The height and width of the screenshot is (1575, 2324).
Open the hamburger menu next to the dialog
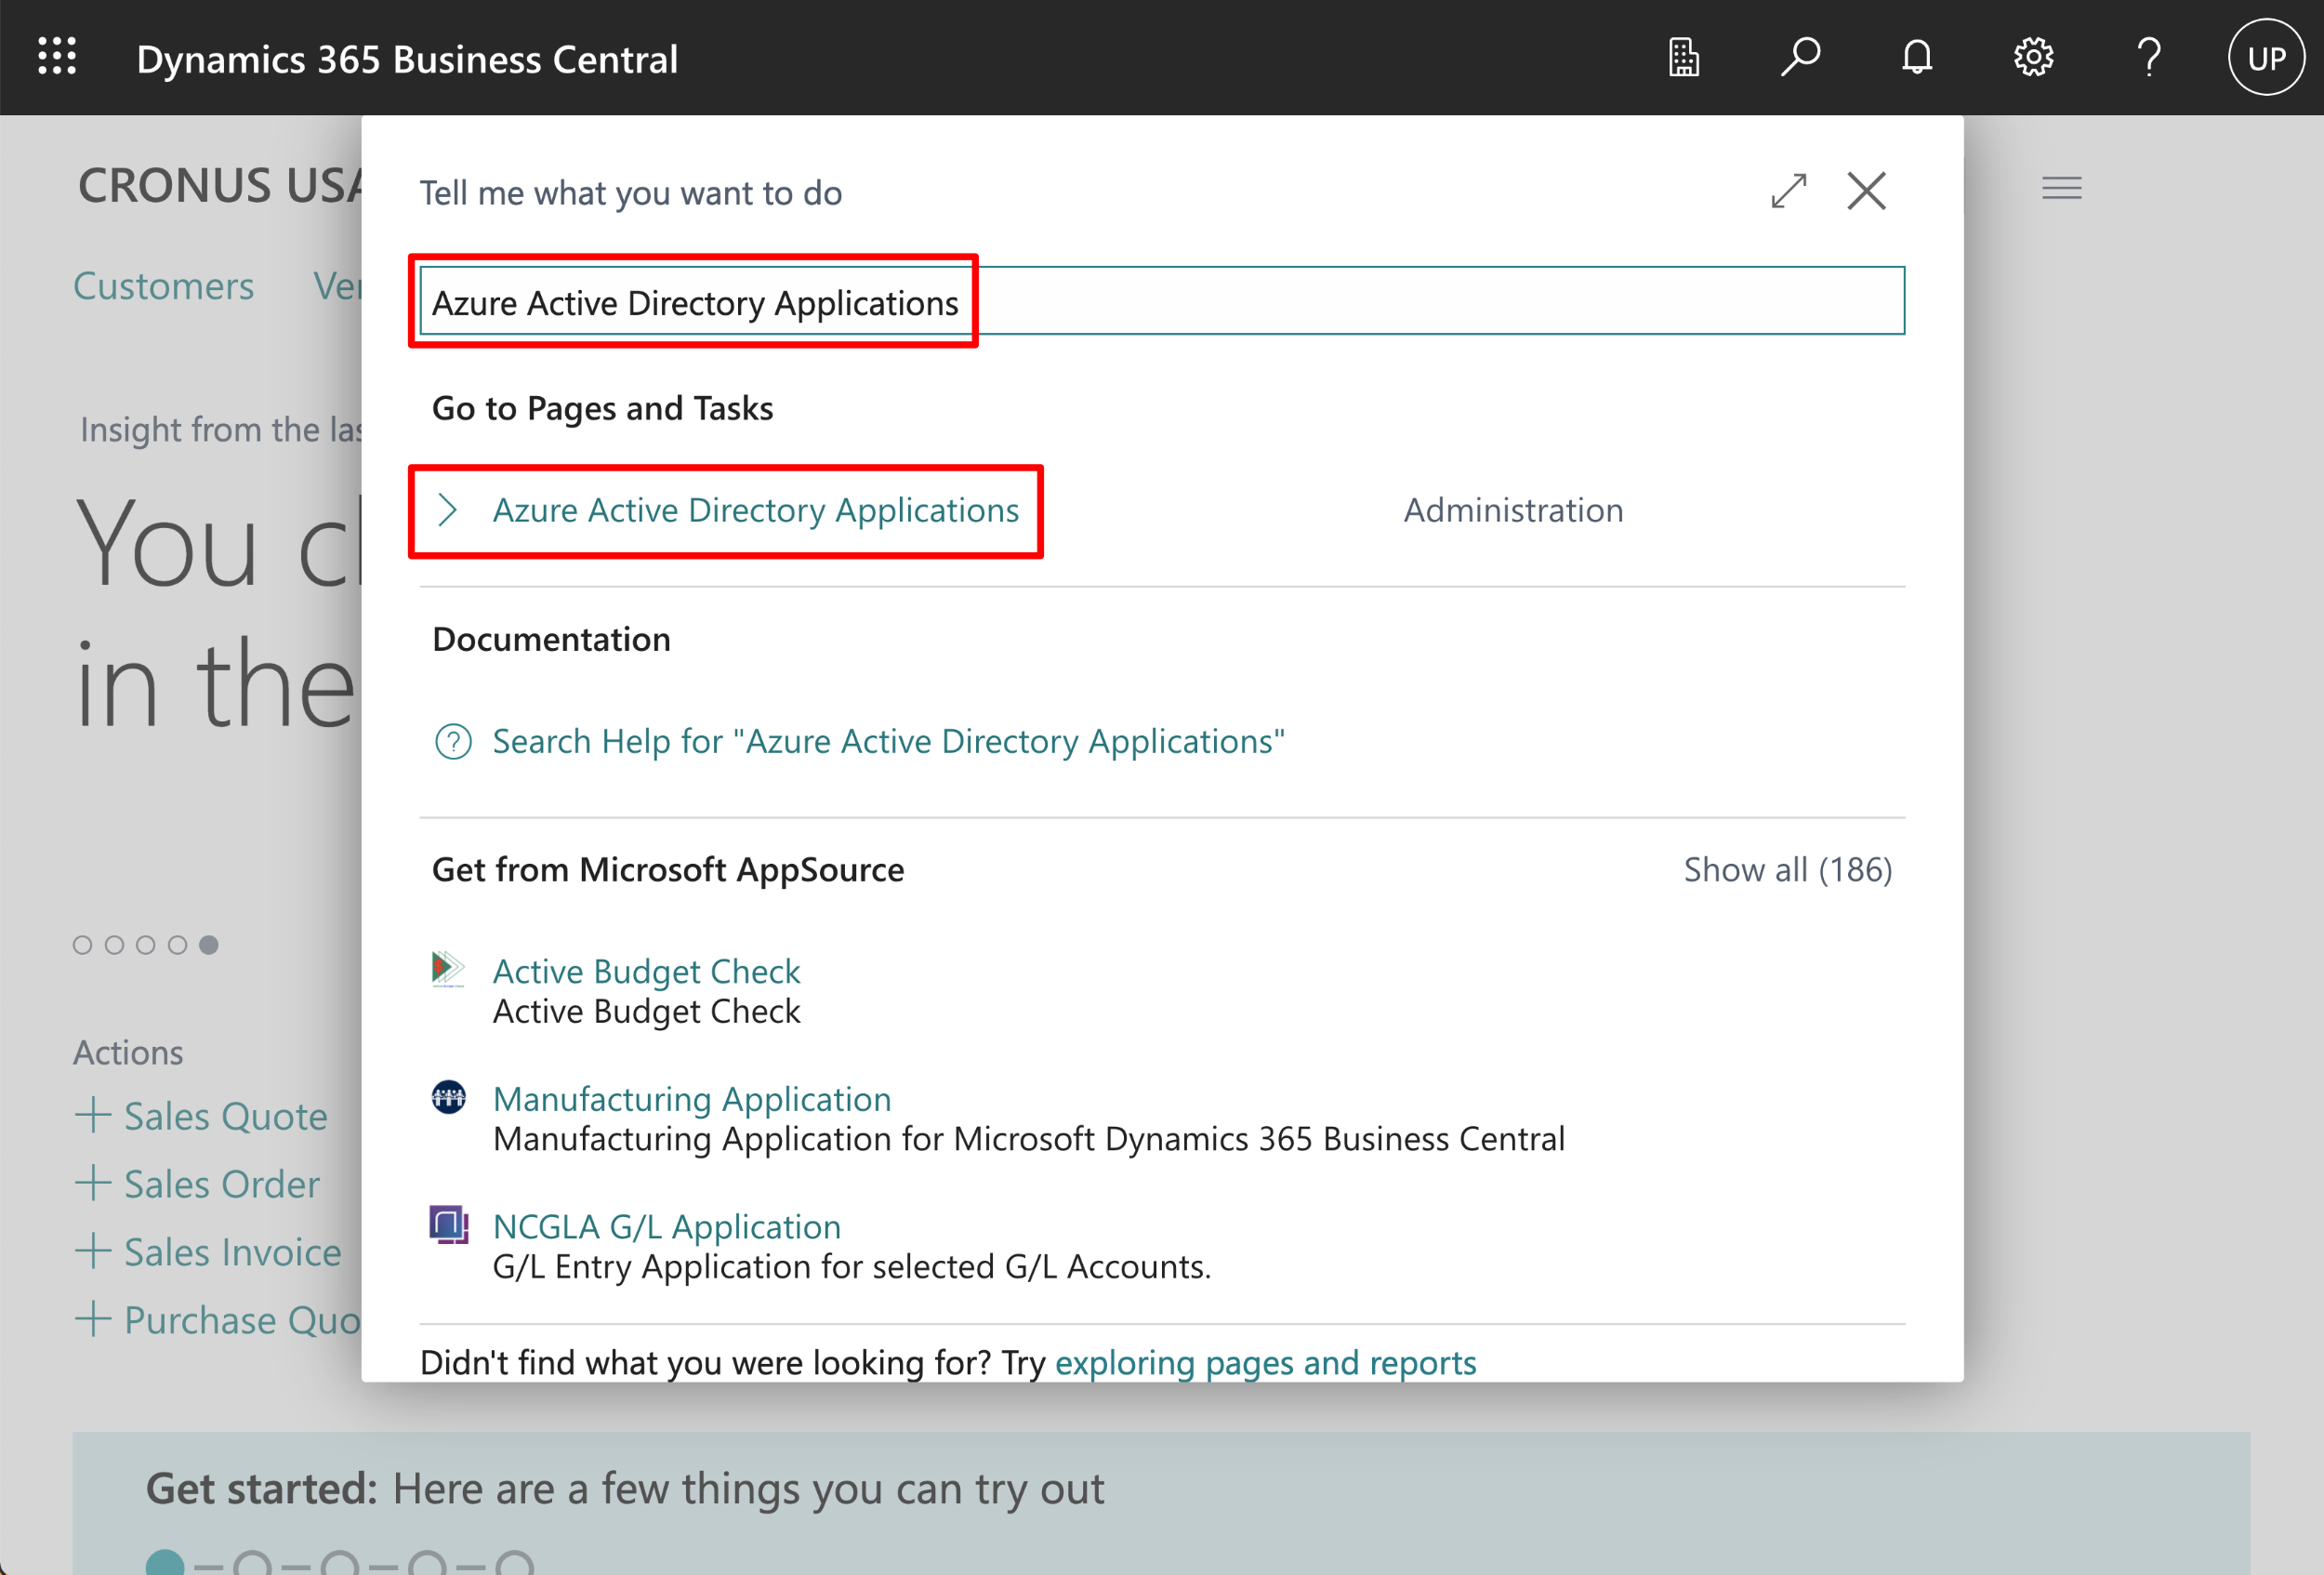coord(2062,188)
